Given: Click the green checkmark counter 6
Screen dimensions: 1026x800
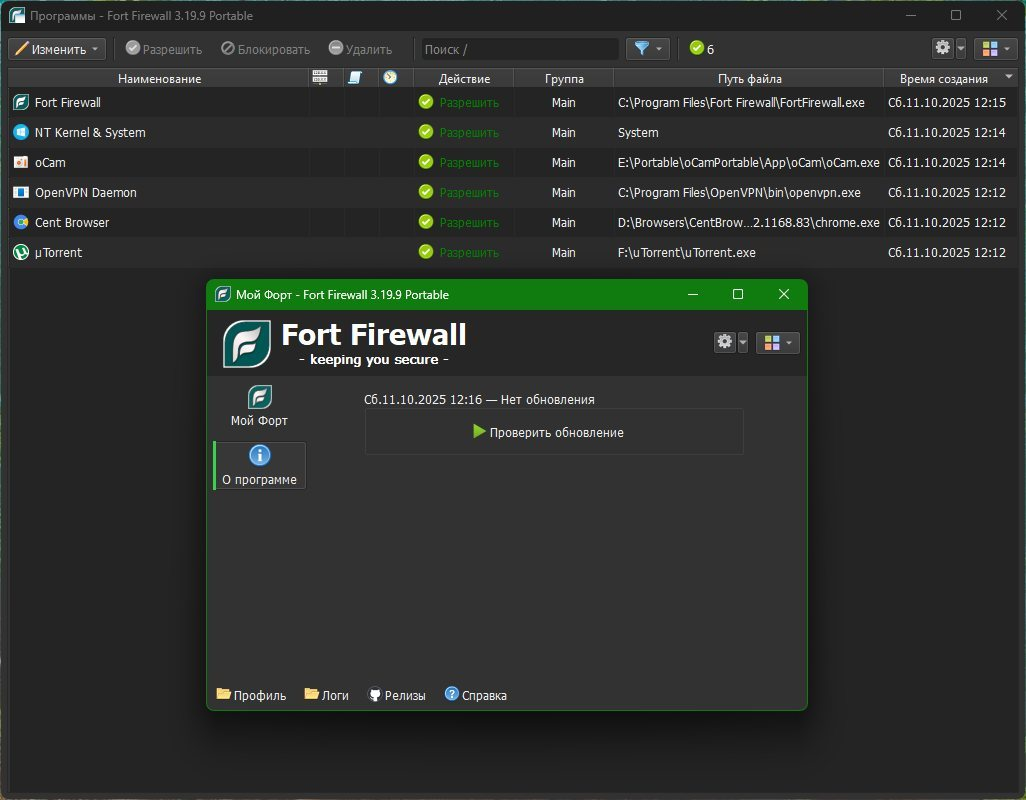Looking at the screenshot, I should coord(701,49).
